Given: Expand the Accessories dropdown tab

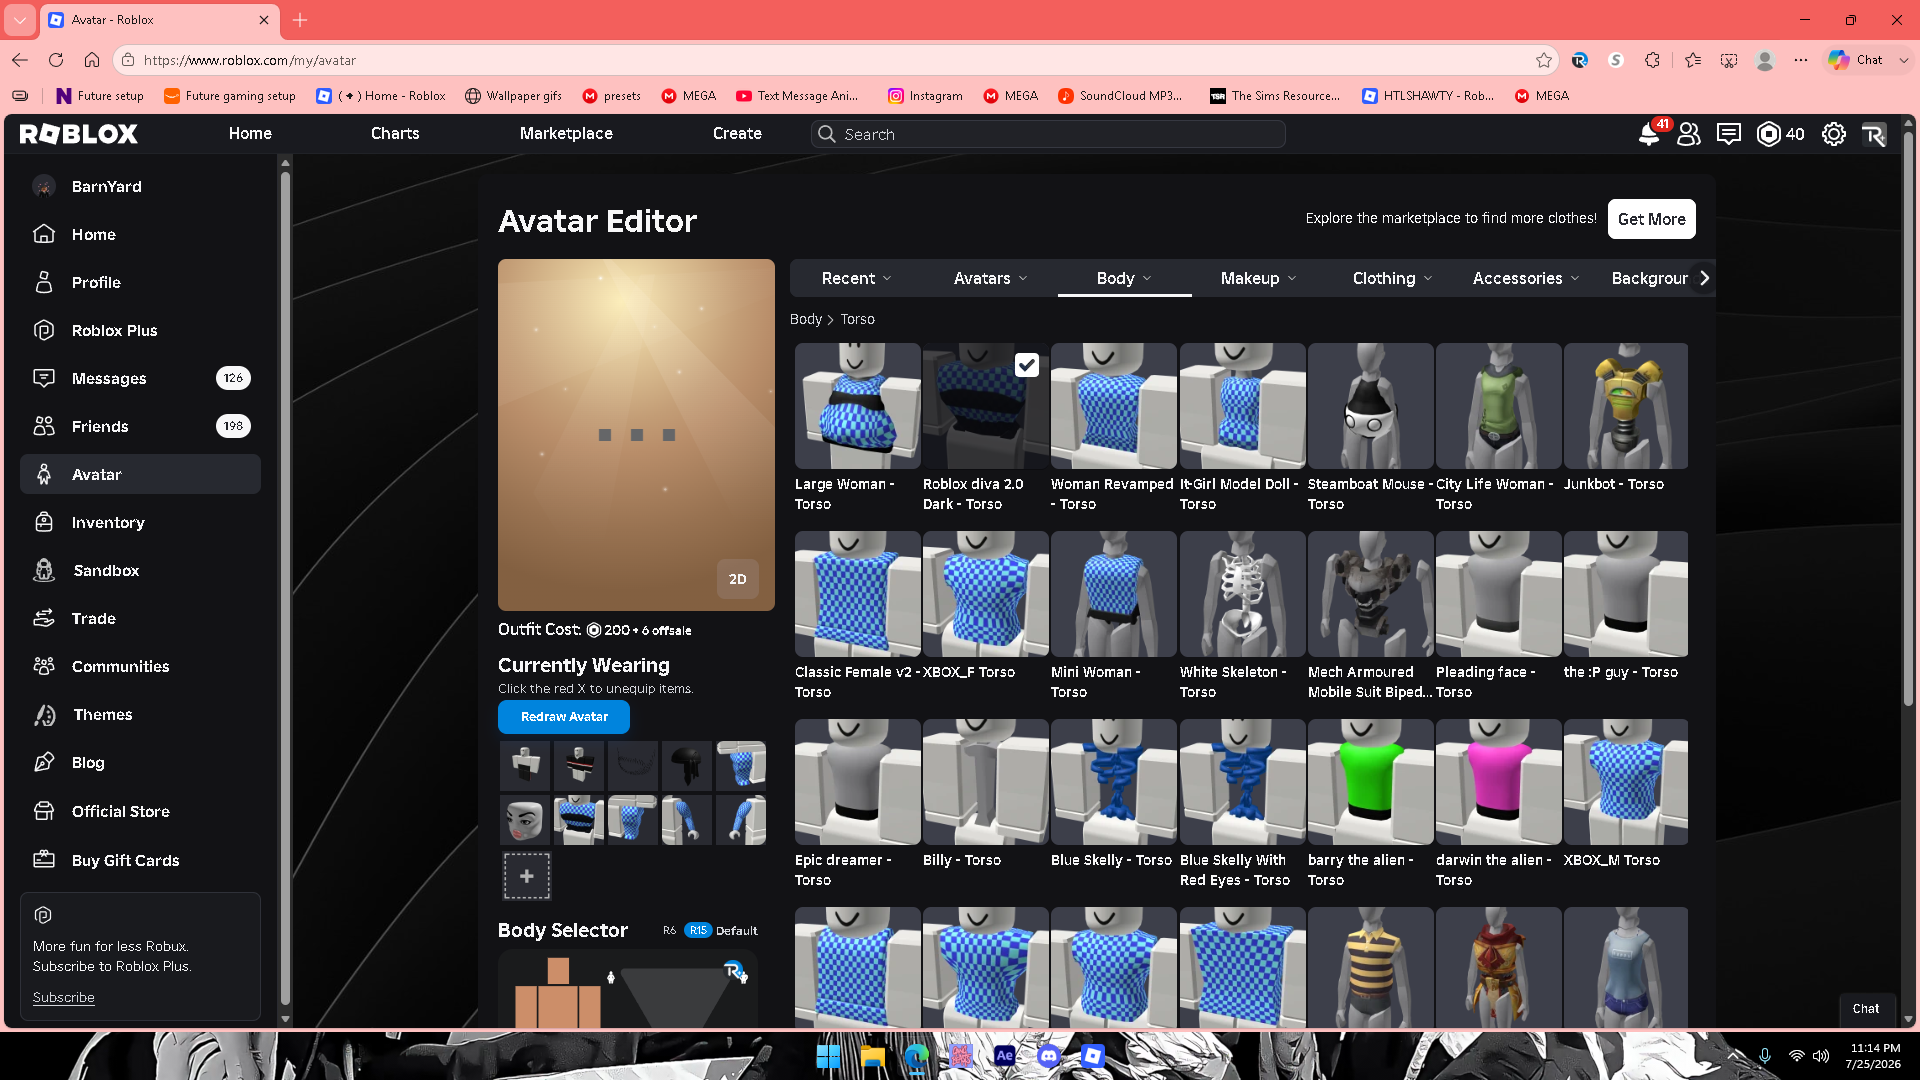Looking at the screenshot, I should [x=1526, y=278].
